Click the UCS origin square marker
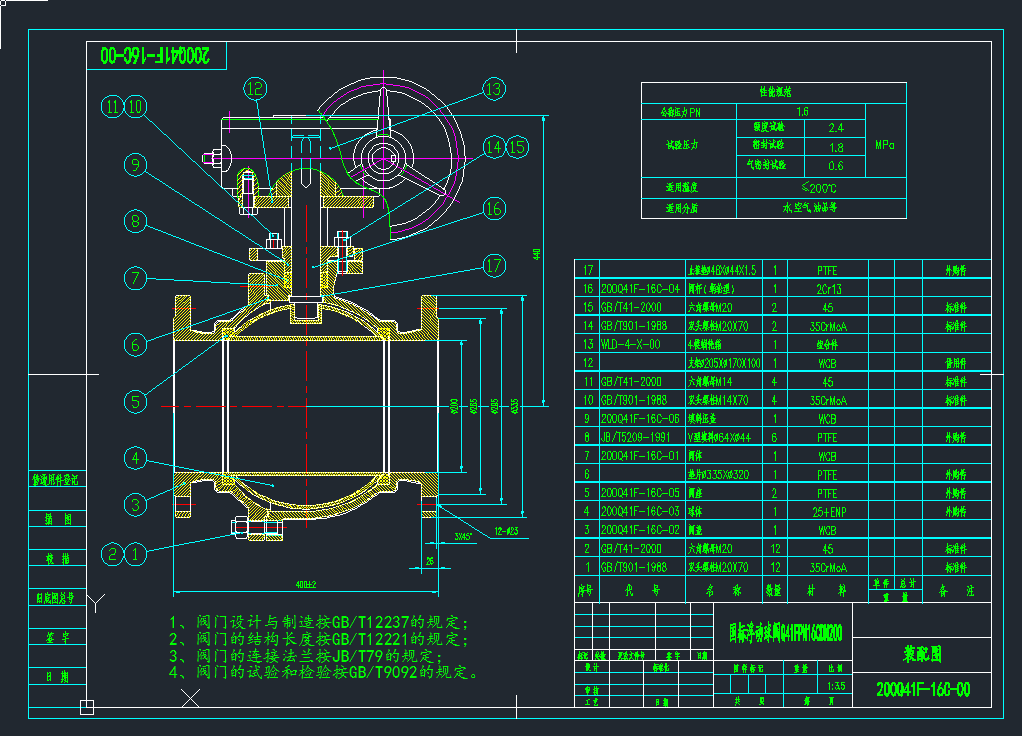The height and width of the screenshot is (736, 1022). coord(87,708)
